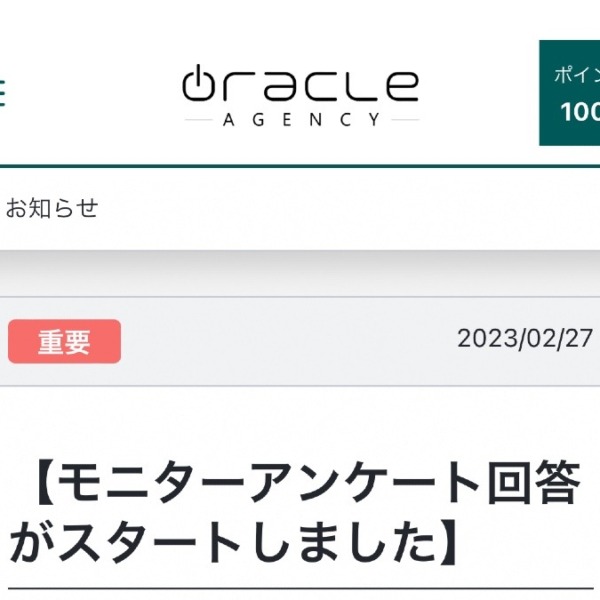Open the green ポイント points box
This screenshot has width=600, height=600.
pyautogui.click(x=569, y=93)
